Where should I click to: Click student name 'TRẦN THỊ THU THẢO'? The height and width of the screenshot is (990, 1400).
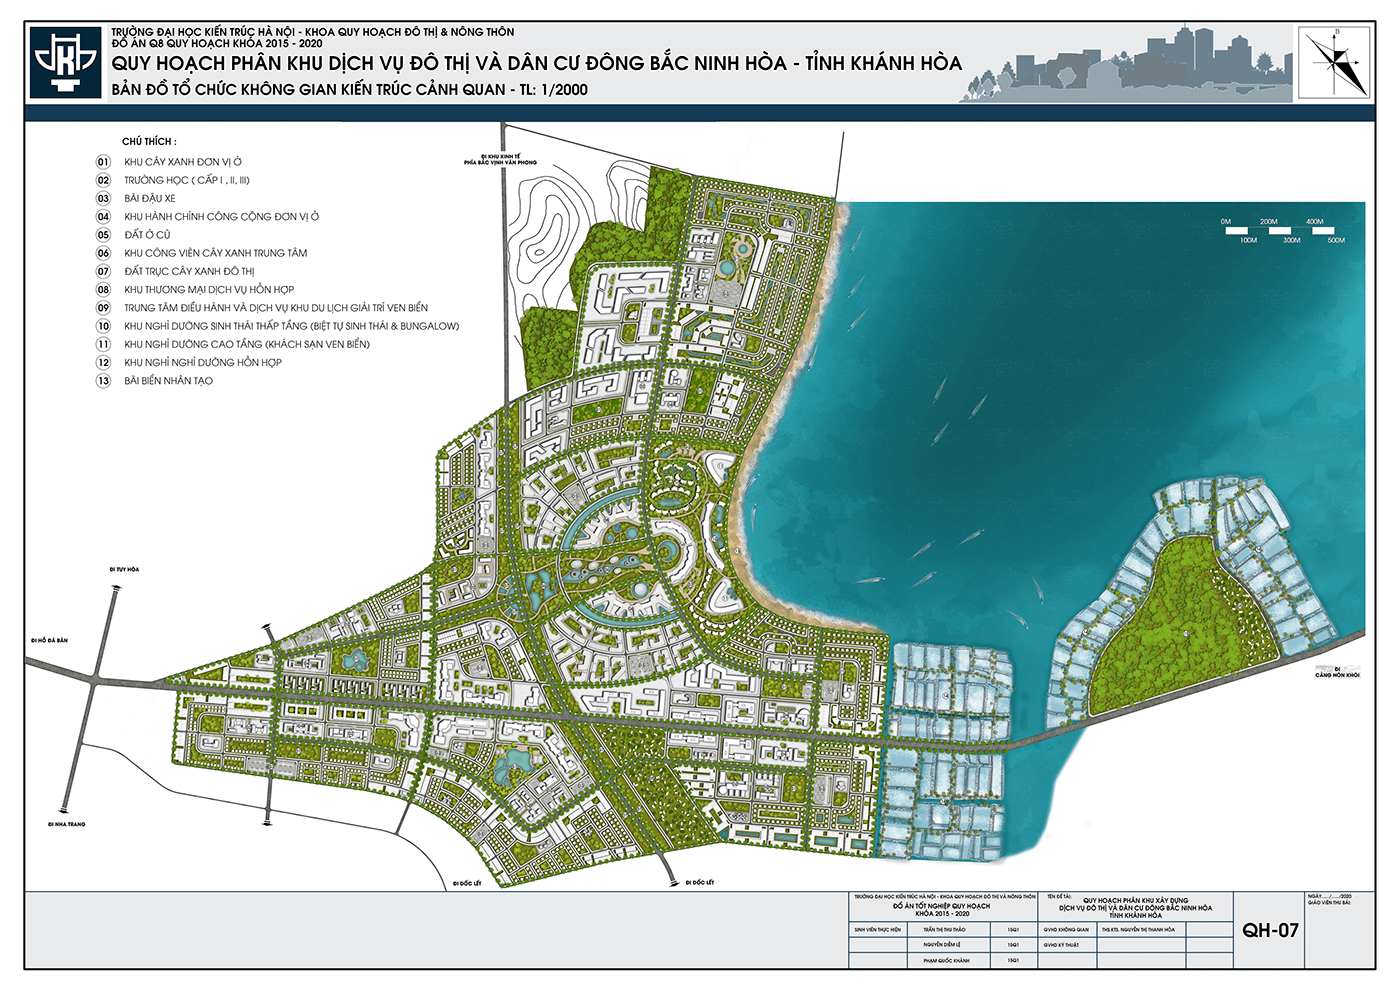click(944, 929)
